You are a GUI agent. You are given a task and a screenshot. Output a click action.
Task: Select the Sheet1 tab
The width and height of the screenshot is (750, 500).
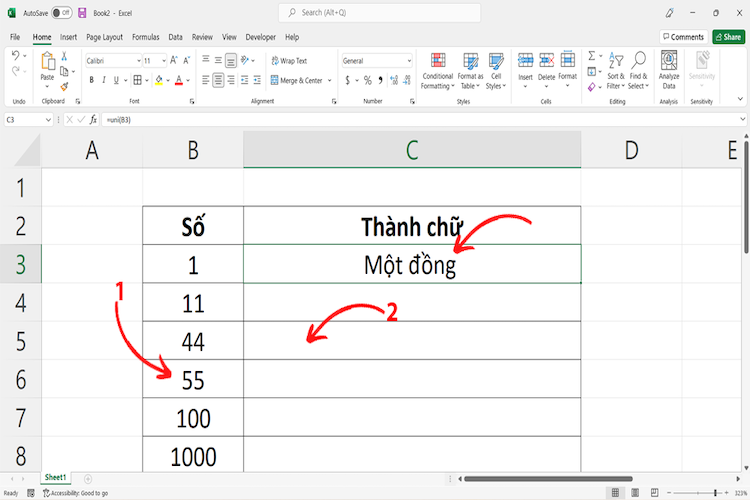point(55,478)
